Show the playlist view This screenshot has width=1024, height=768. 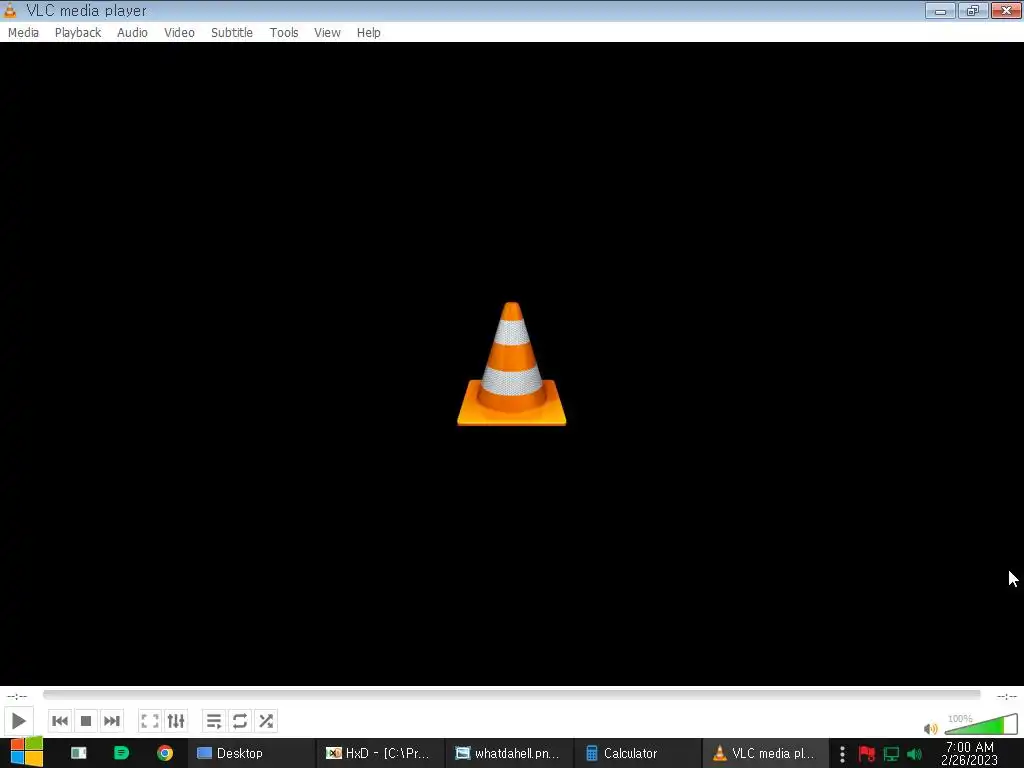tap(214, 721)
